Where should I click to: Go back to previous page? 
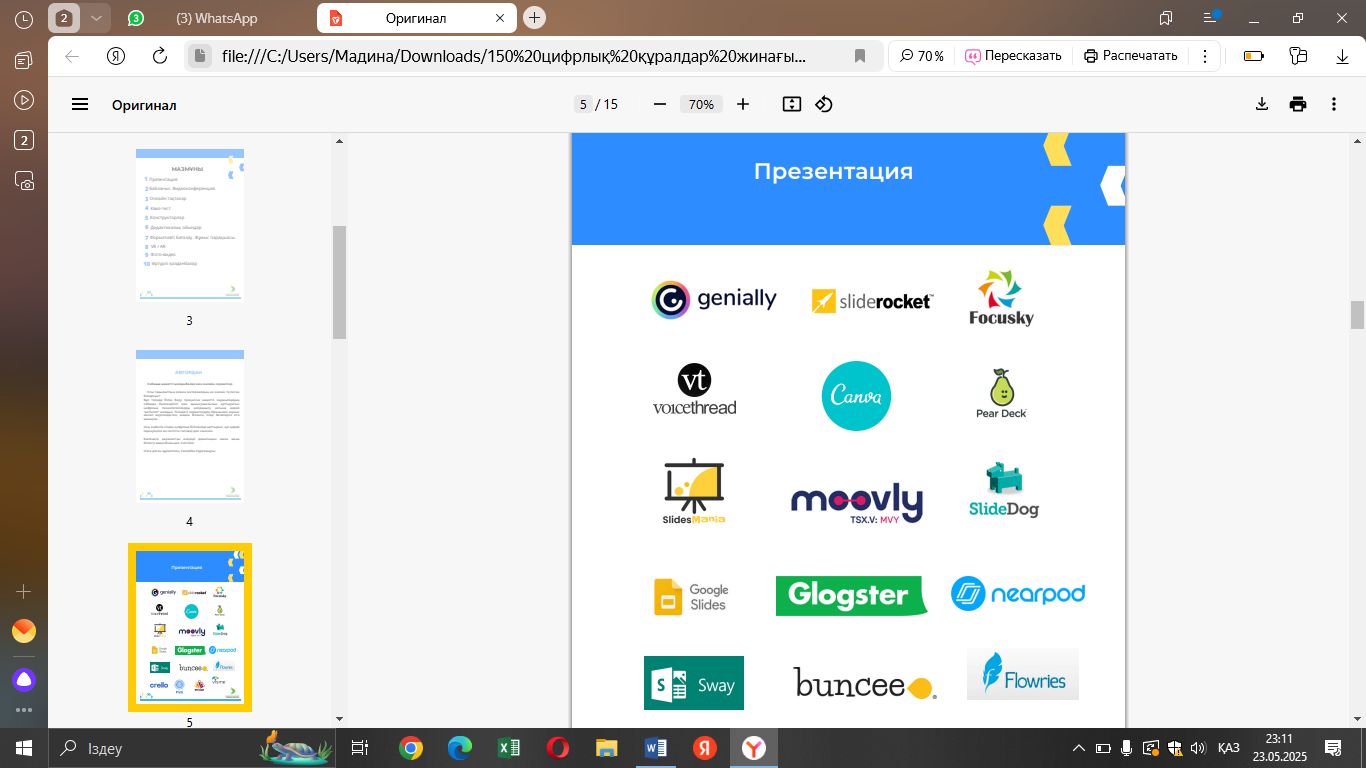72,56
